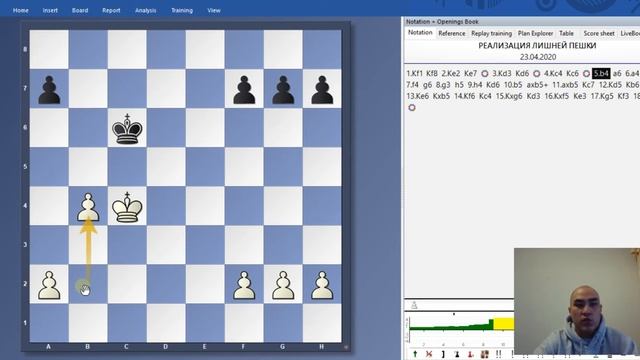This screenshot has width=640, height=360.
Task: Select the black pawn on g7
Action: coord(283,90)
